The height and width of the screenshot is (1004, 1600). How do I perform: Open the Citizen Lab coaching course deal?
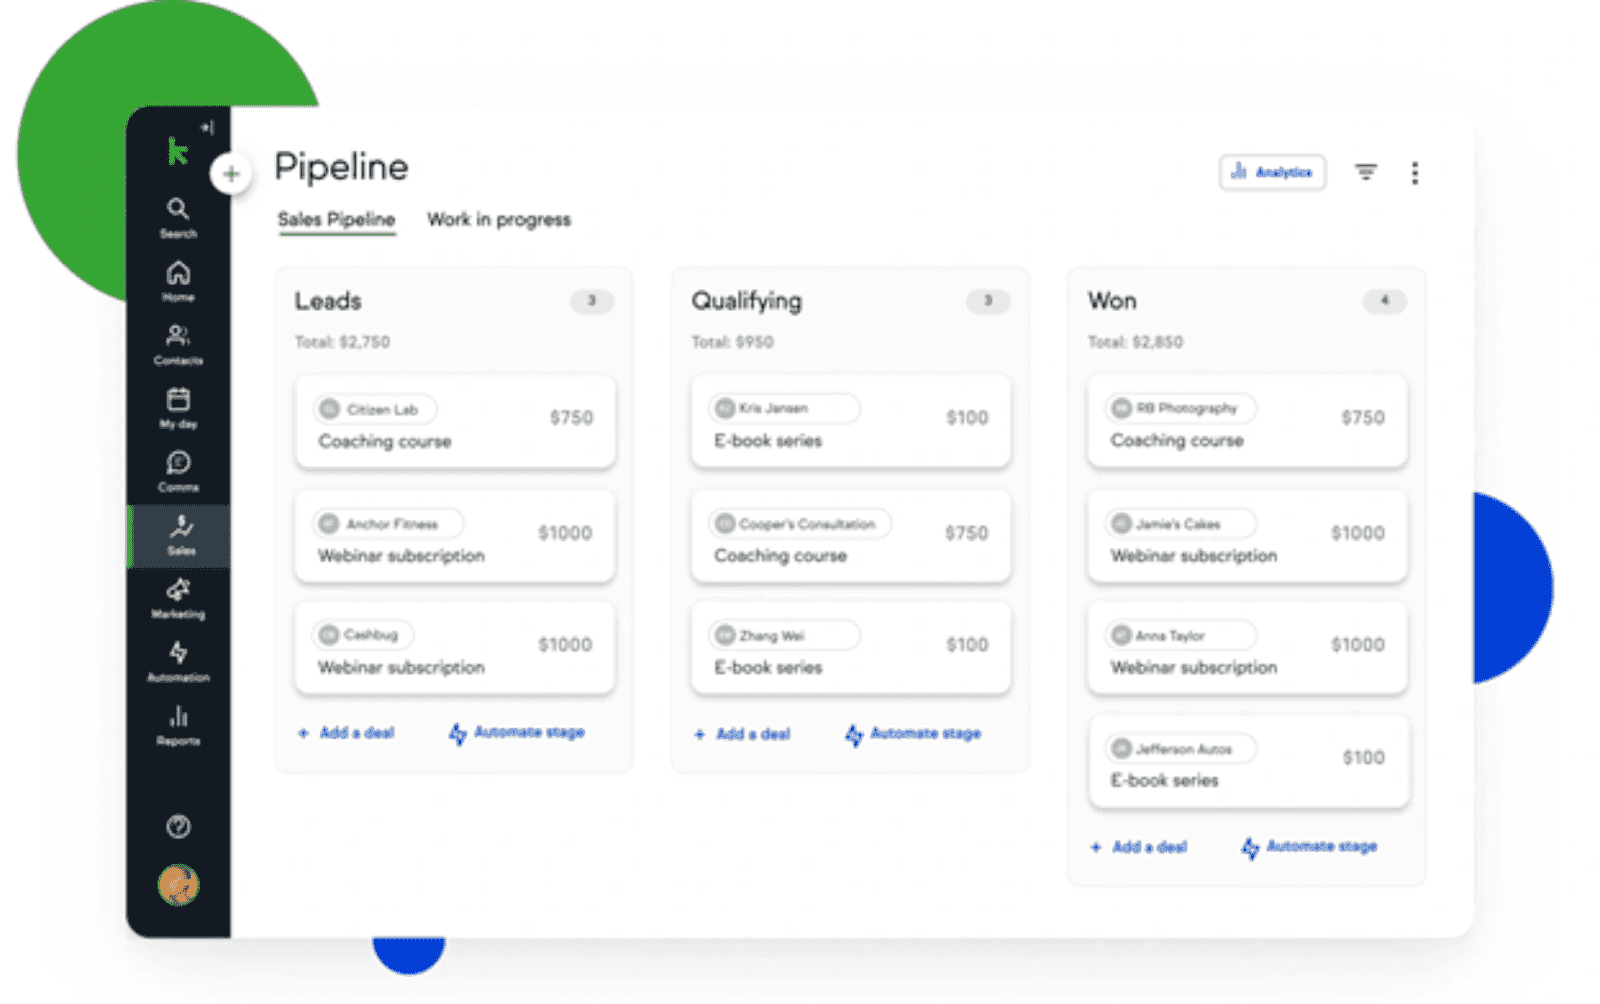click(455, 422)
